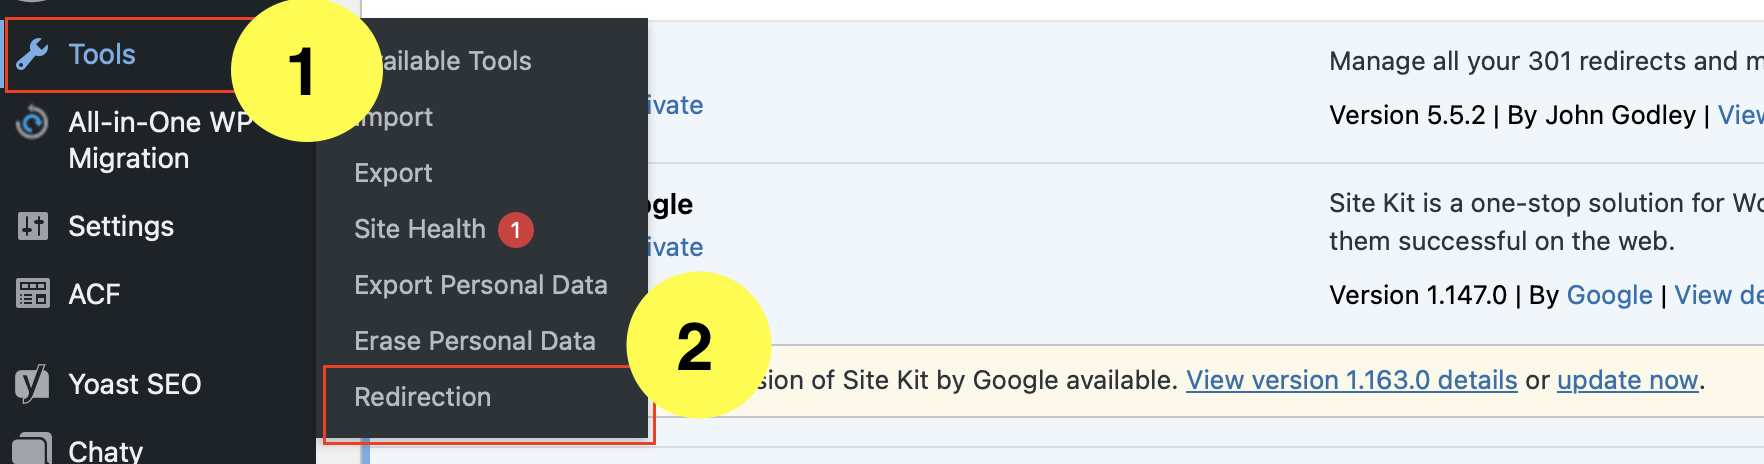The image size is (1764, 464).
Task: Click the update now link
Action: point(1627,380)
